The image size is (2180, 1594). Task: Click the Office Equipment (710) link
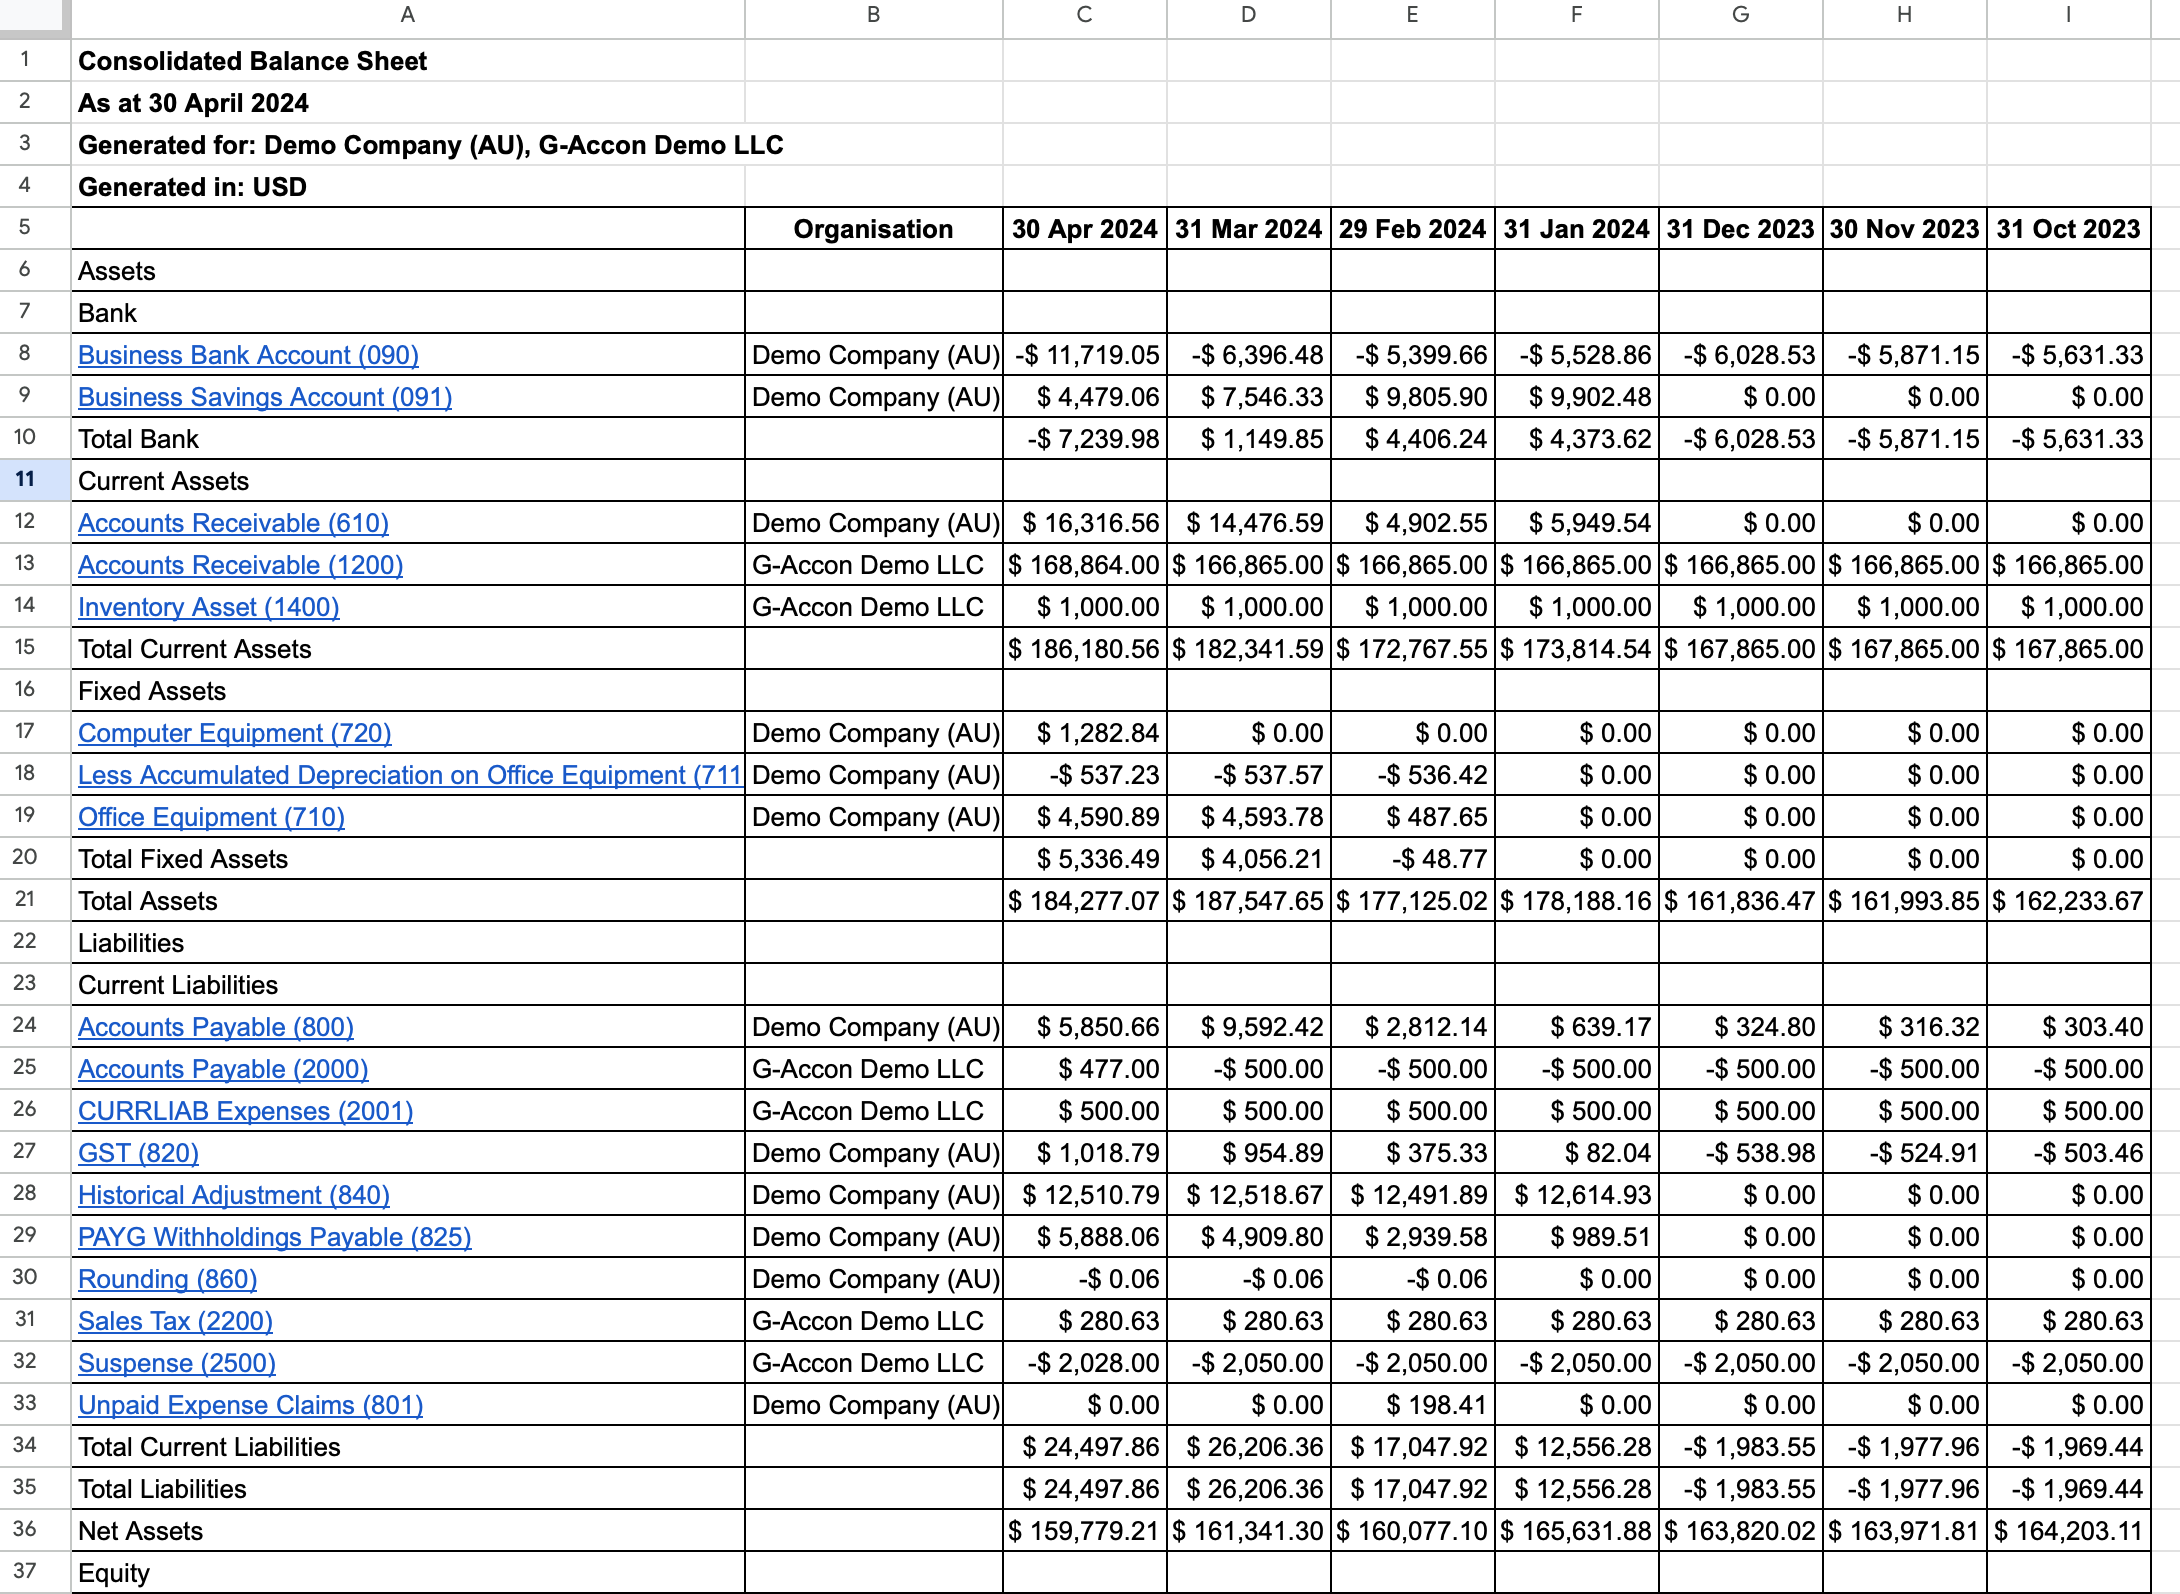[x=211, y=817]
